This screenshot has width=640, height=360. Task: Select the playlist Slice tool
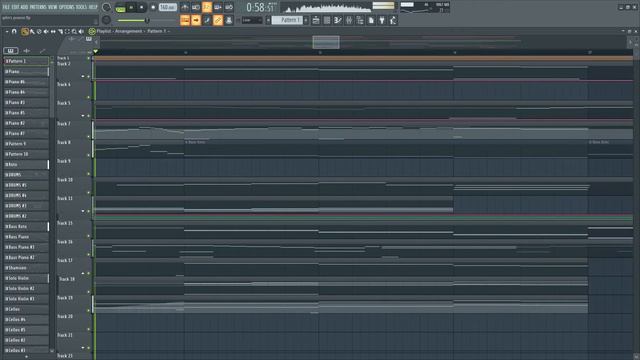coord(60,31)
